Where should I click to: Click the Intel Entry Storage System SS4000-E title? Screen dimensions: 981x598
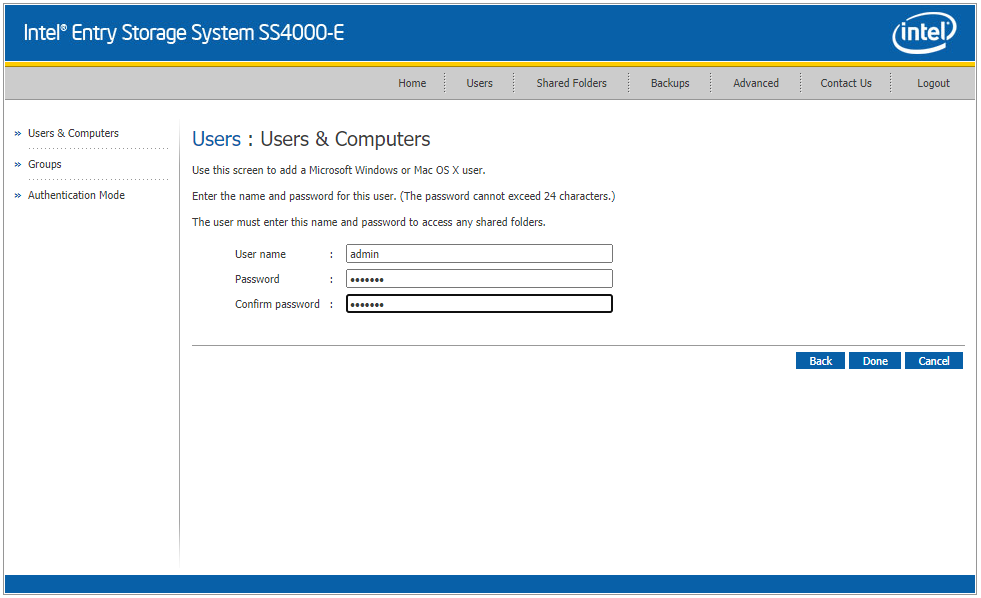183,33
